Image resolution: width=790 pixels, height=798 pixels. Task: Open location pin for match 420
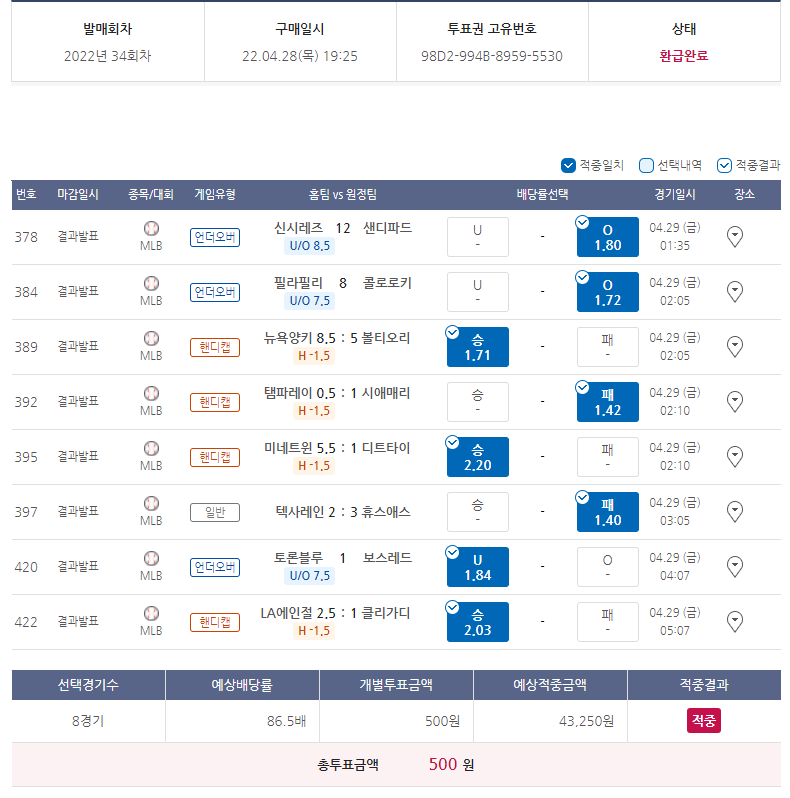pyautogui.click(x=735, y=566)
